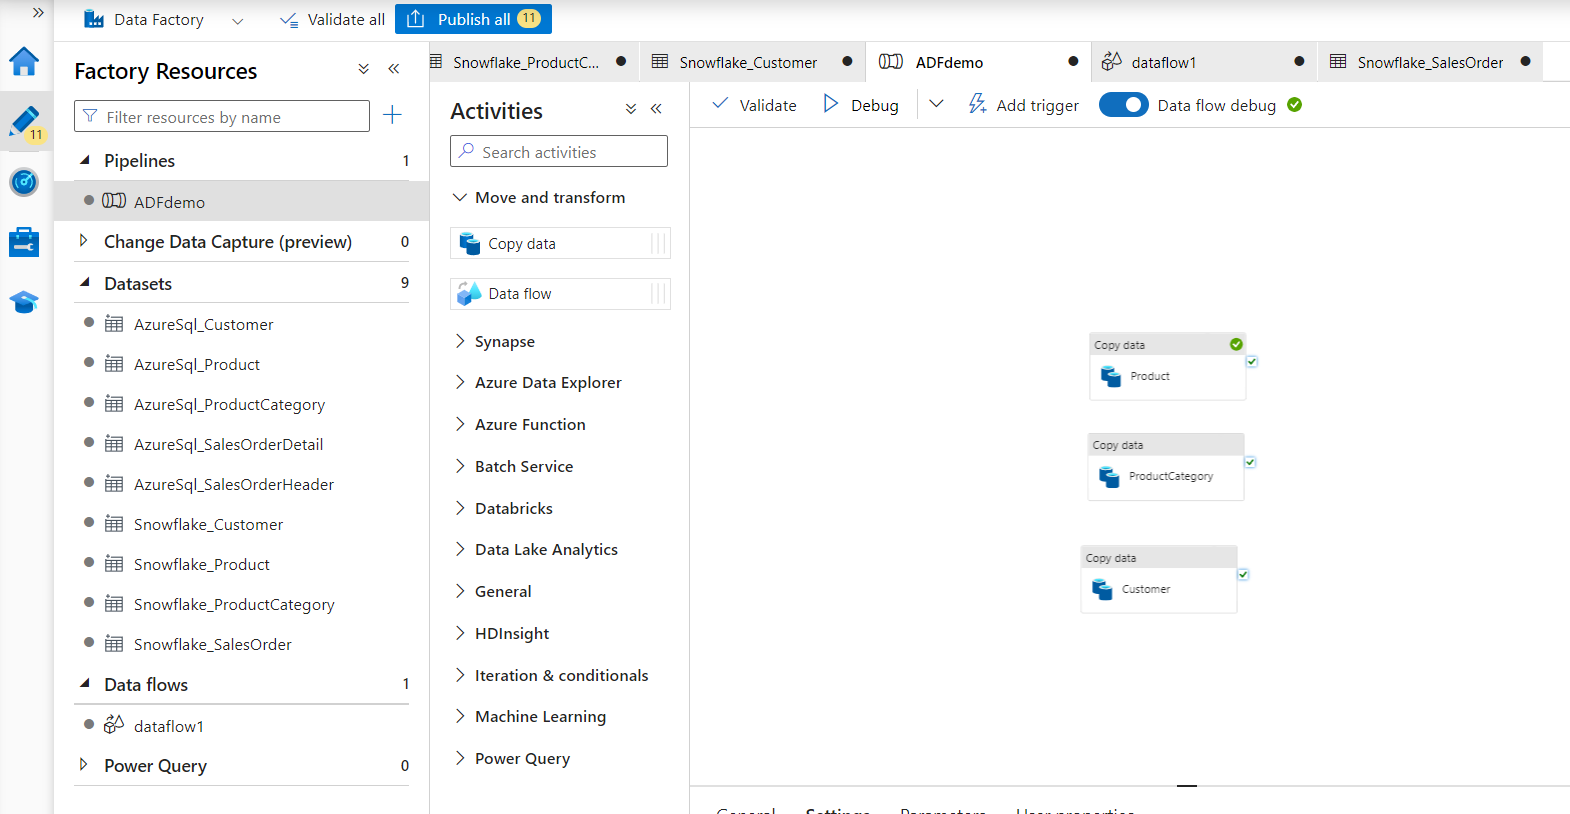Switch to the dataflow1 tab
The height and width of the screenshot is (814, 1570).
coord(1163,62)
